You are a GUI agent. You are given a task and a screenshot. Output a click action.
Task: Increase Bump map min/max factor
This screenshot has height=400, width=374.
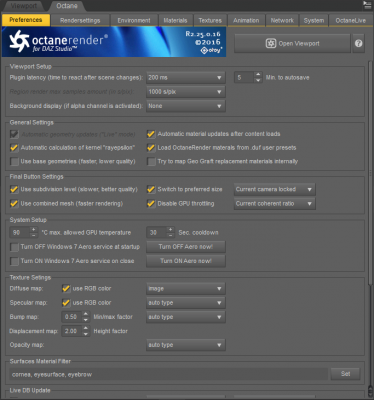coord(86,314)
